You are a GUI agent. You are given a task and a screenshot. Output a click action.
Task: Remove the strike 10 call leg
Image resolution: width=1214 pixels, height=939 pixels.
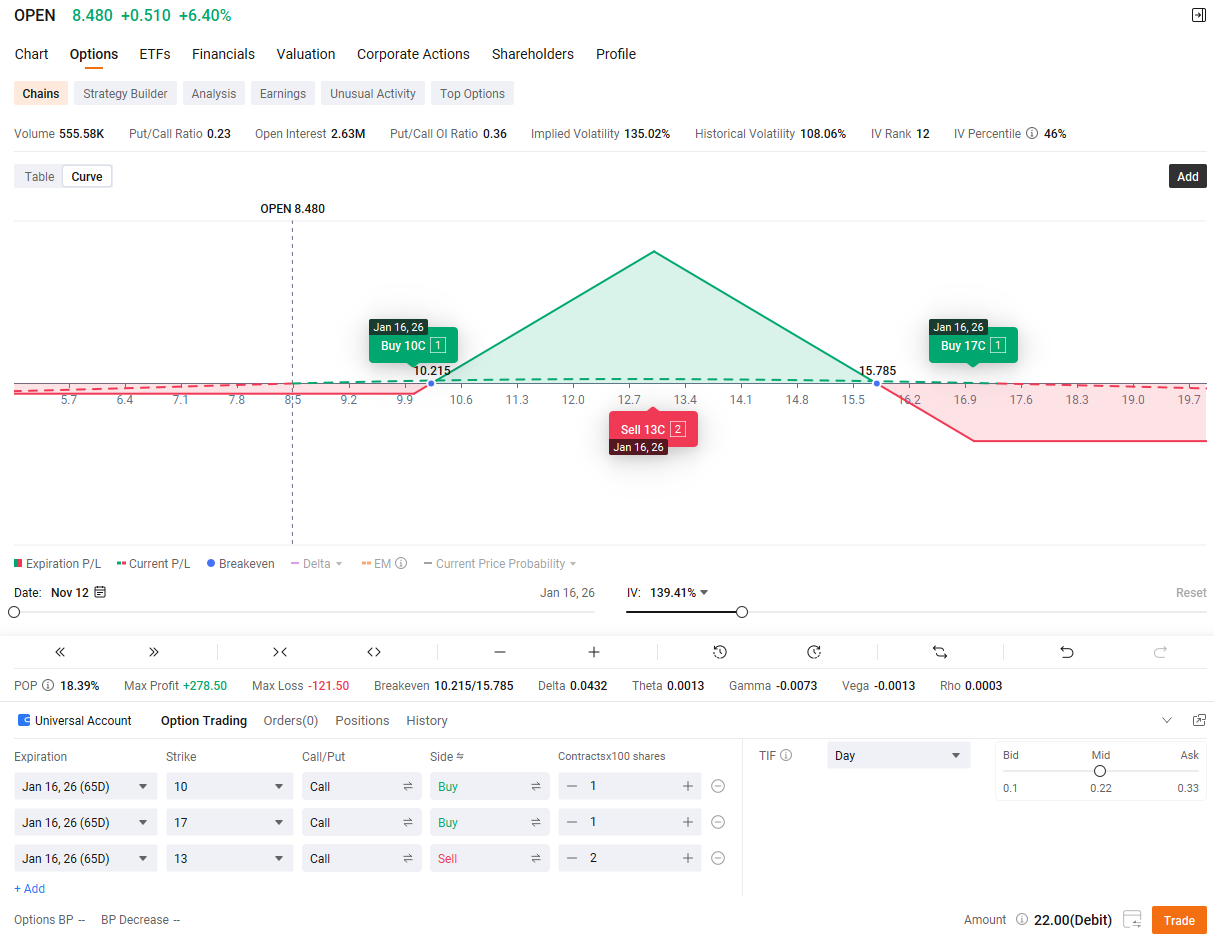coord(718,786)
